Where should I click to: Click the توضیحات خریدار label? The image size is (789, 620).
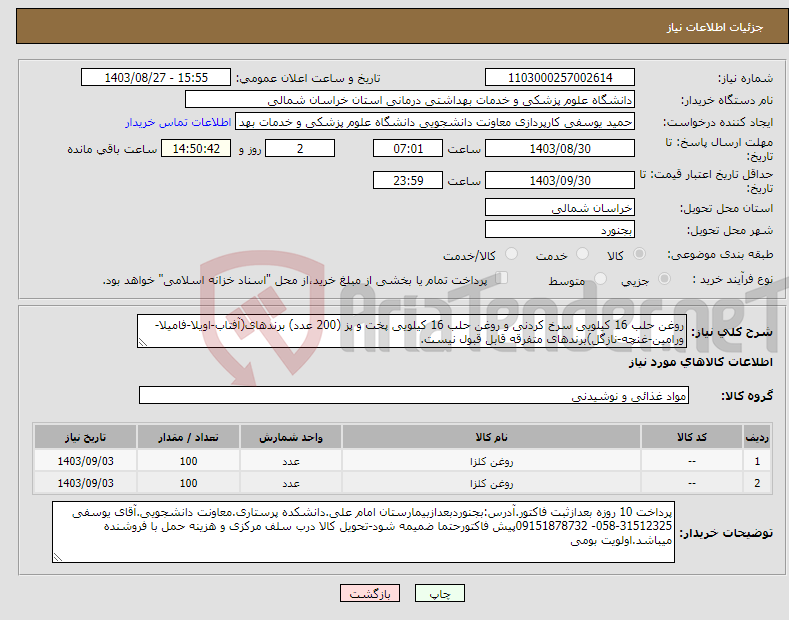click(x=726, y=533)
